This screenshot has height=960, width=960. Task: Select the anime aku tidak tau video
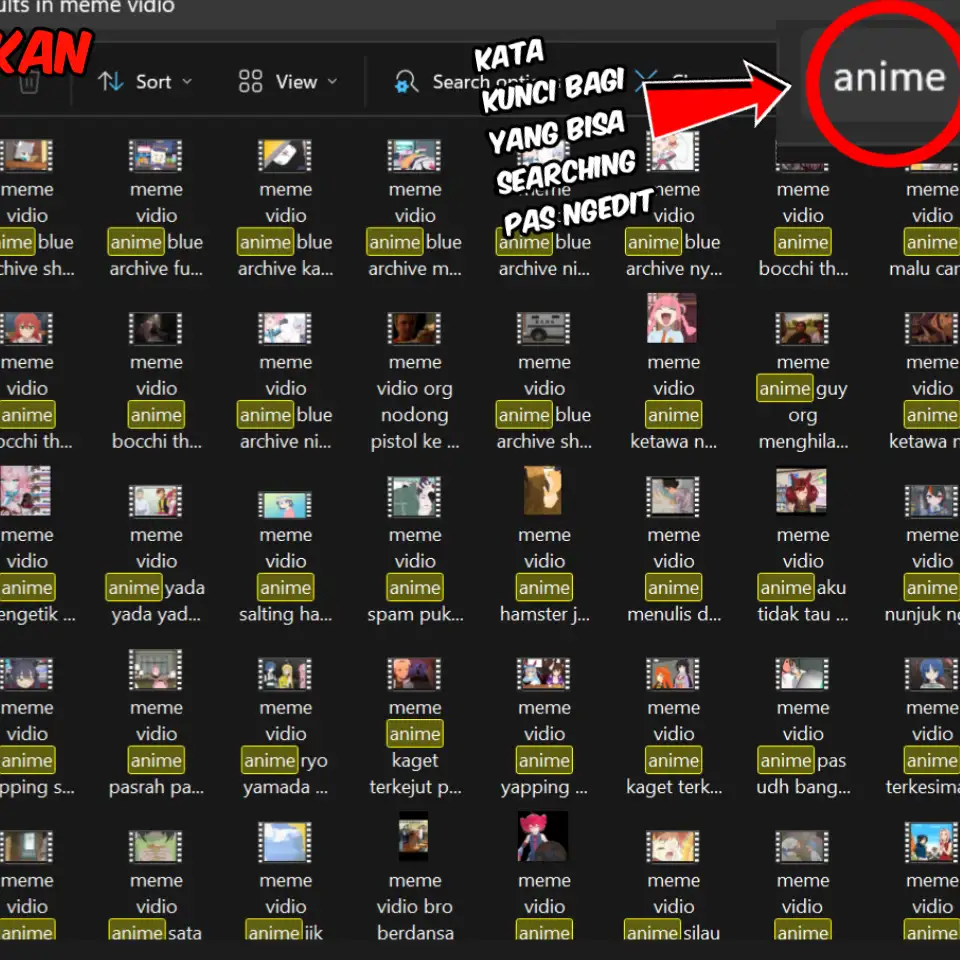click(803, 545)
